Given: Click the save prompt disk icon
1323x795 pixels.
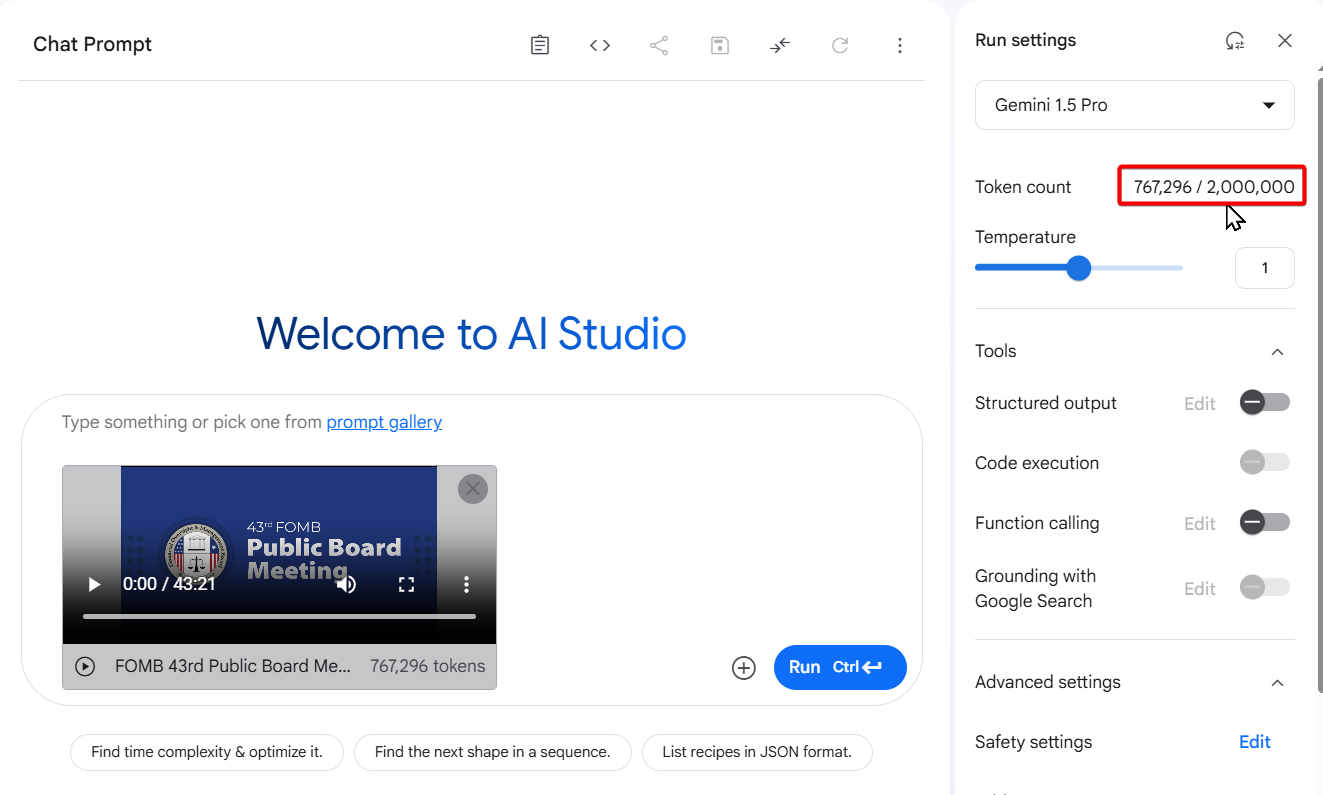Looking at the screenshot, I should click(x=720, y=45).
